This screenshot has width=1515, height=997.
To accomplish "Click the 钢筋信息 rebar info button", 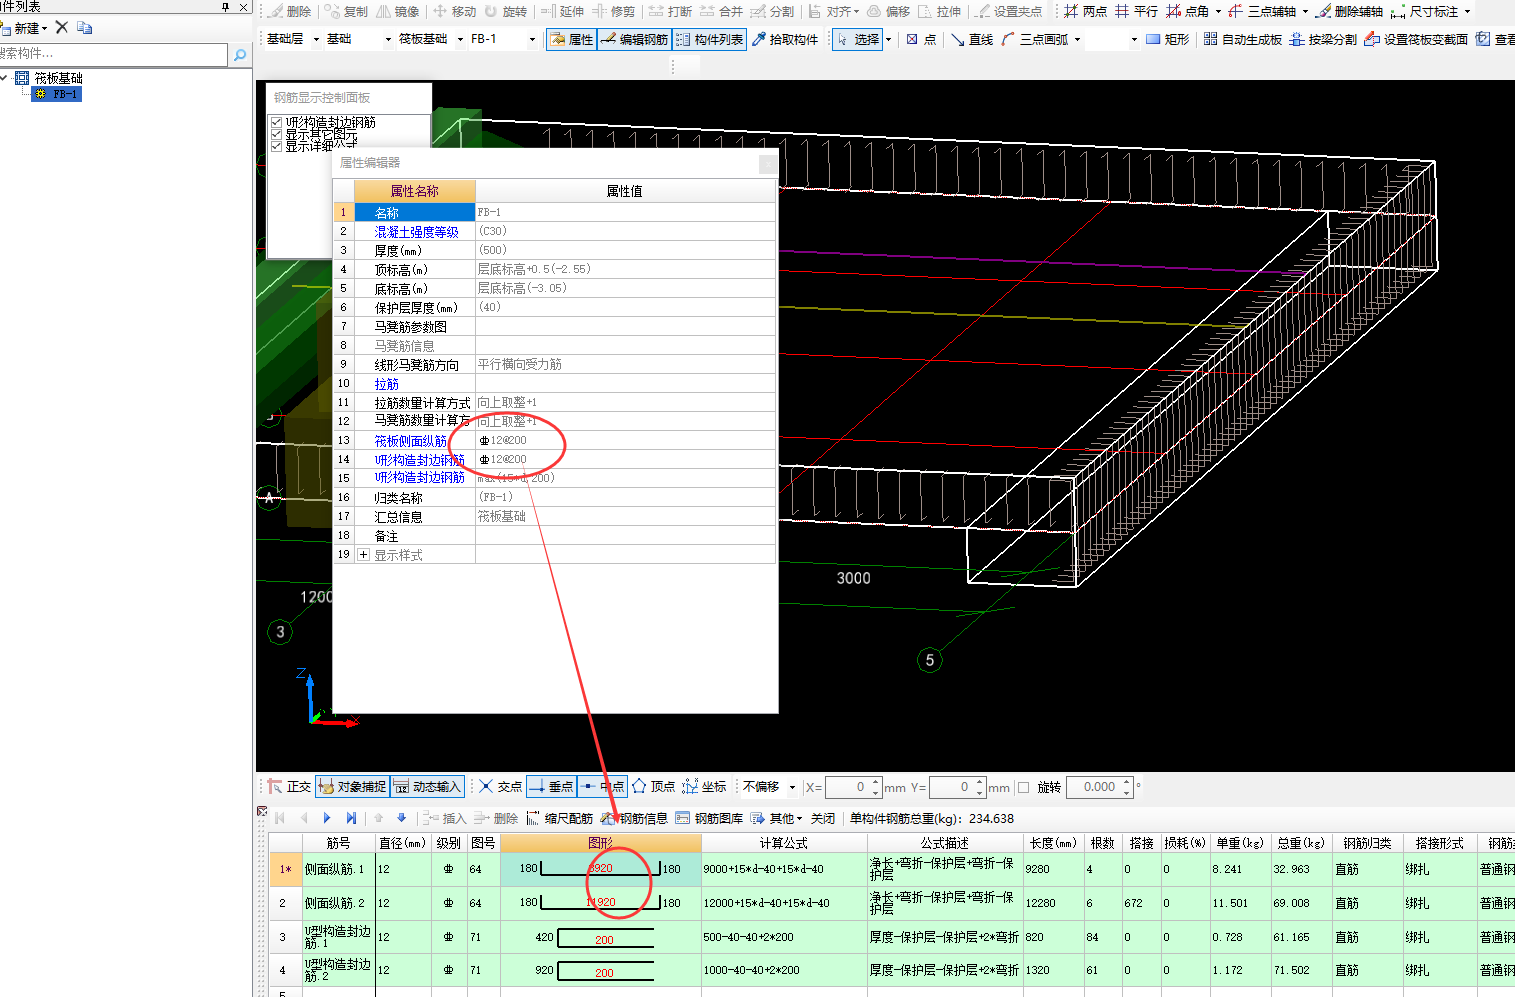I will tap(635, 818).
